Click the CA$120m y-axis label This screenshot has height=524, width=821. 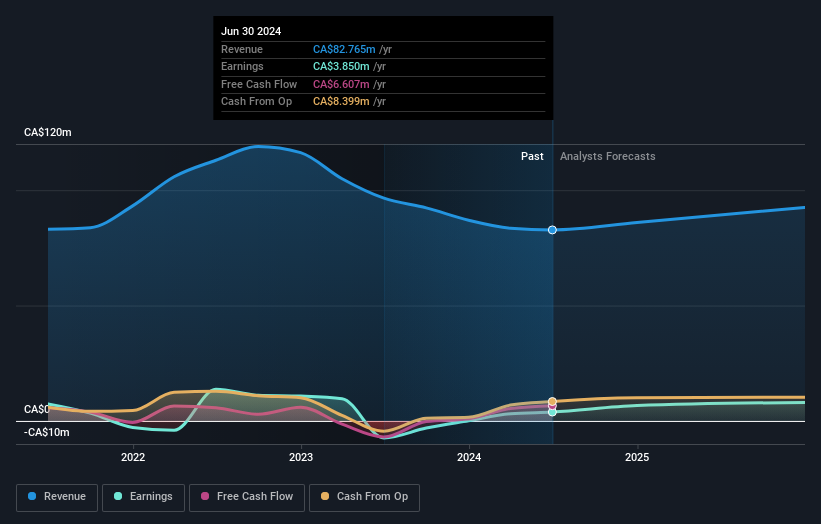pos(48,132)
